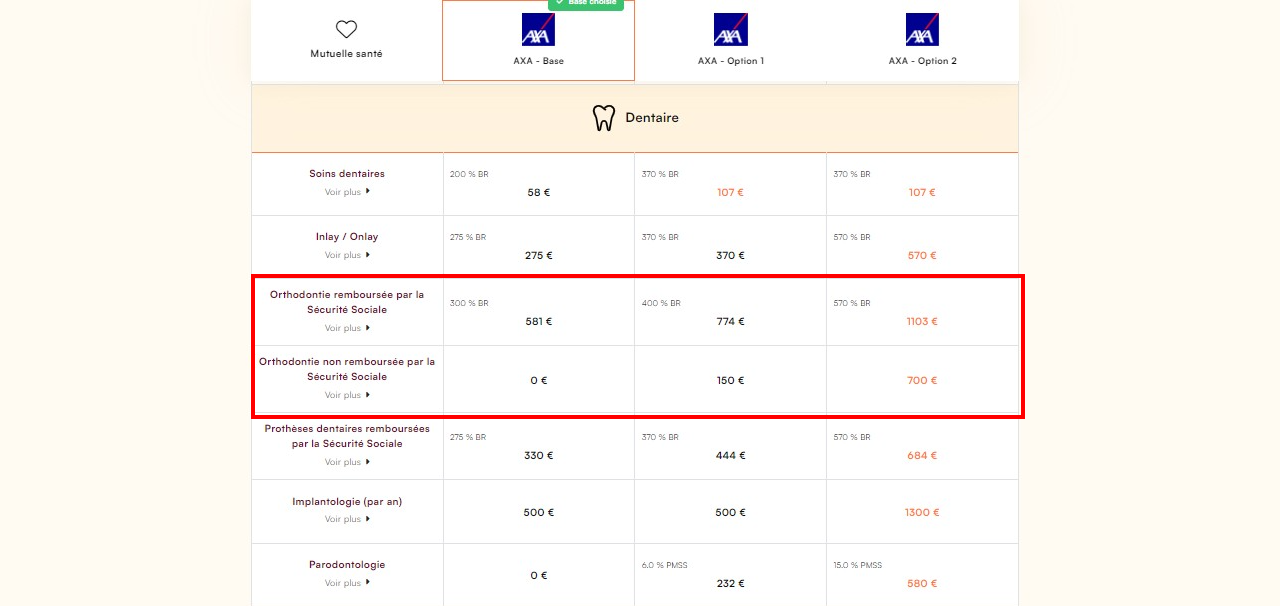This screenshot has height=606, width=1280.
Task: Click the 581 € orthodontie value
Action: coord(539,322)
